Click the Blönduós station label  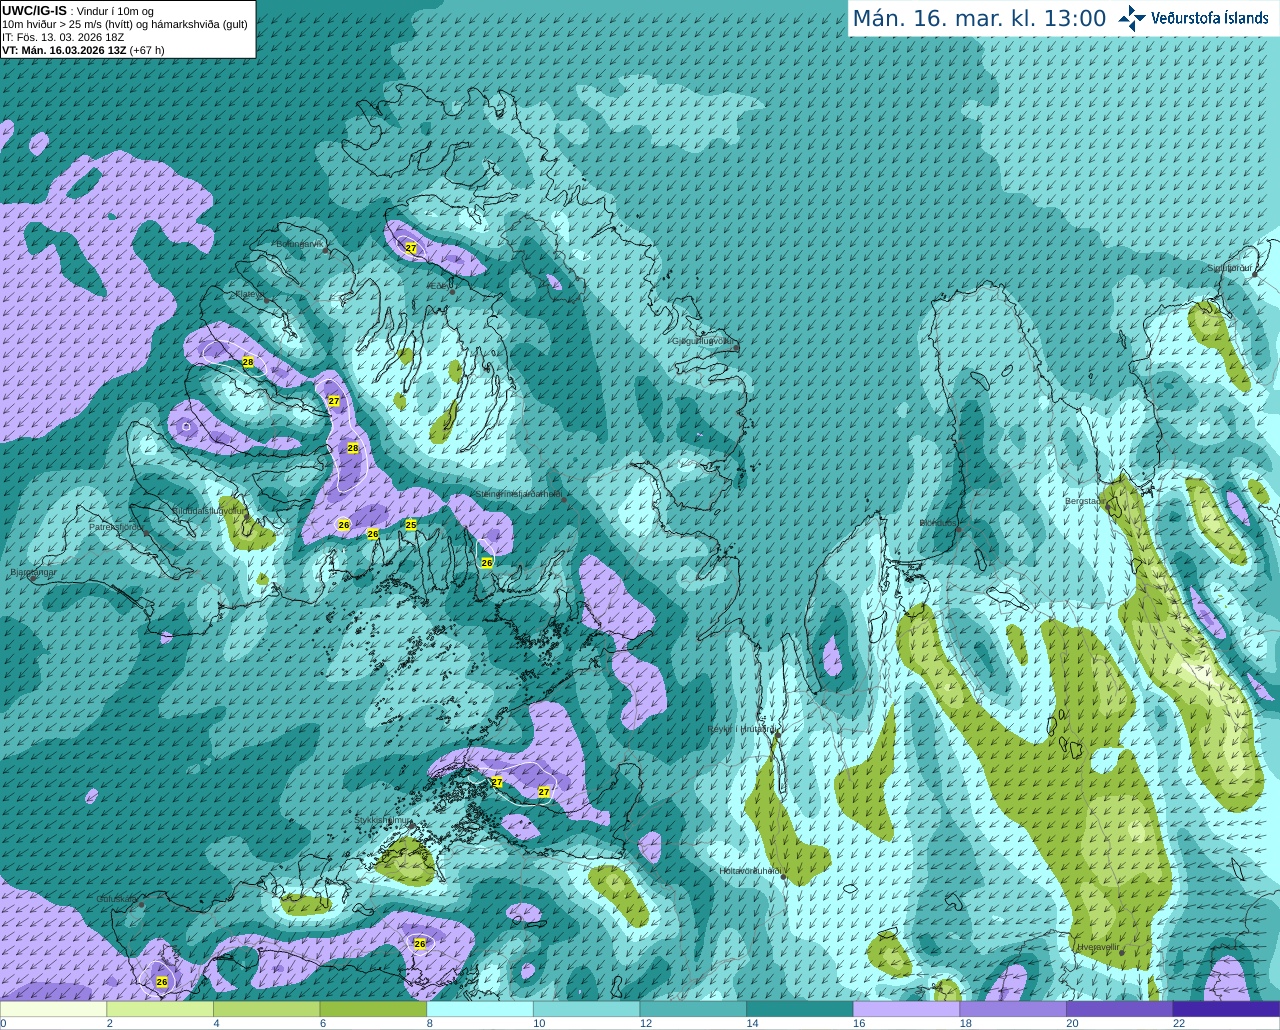click(938, 523)
